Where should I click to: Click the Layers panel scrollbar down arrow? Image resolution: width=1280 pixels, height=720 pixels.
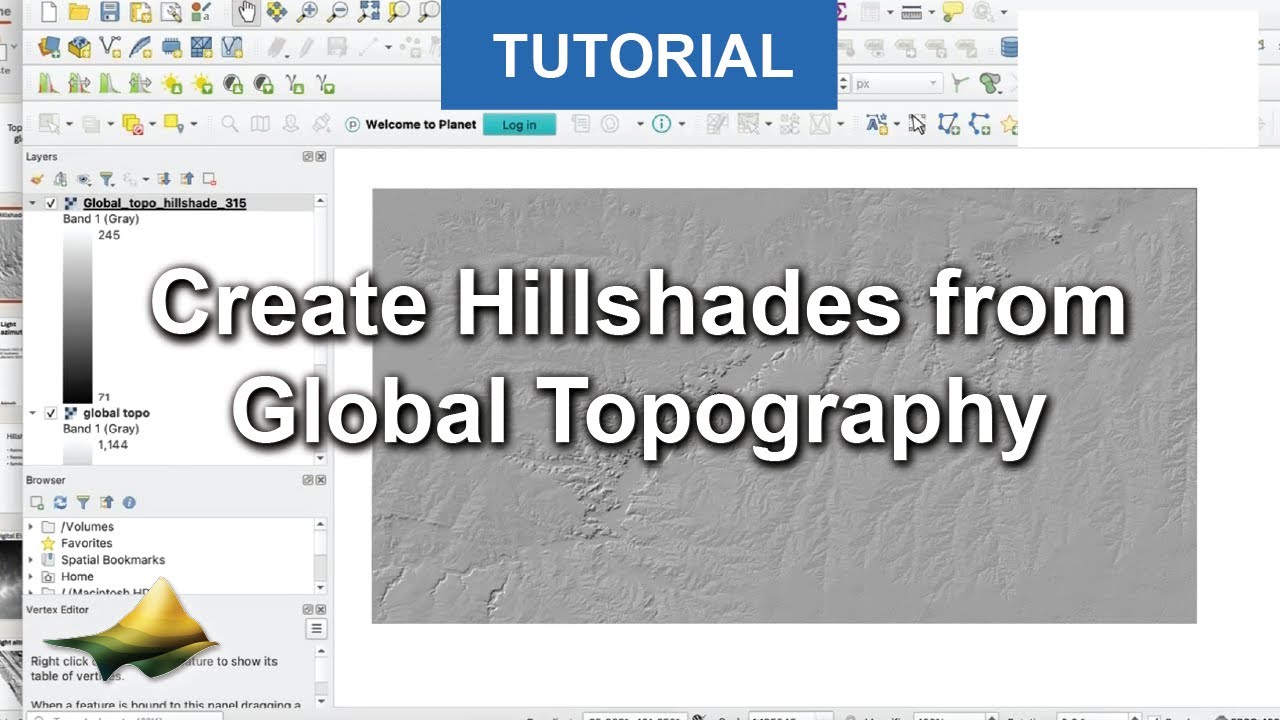point(321,458)
